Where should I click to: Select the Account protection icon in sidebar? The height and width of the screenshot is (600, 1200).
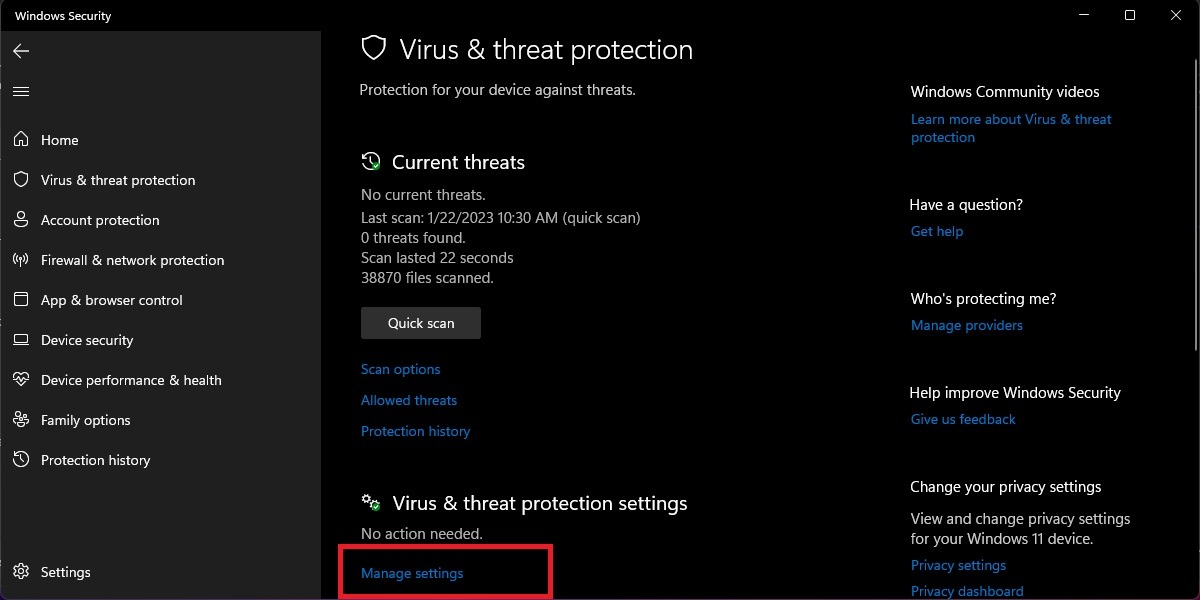tap(20, 220)
